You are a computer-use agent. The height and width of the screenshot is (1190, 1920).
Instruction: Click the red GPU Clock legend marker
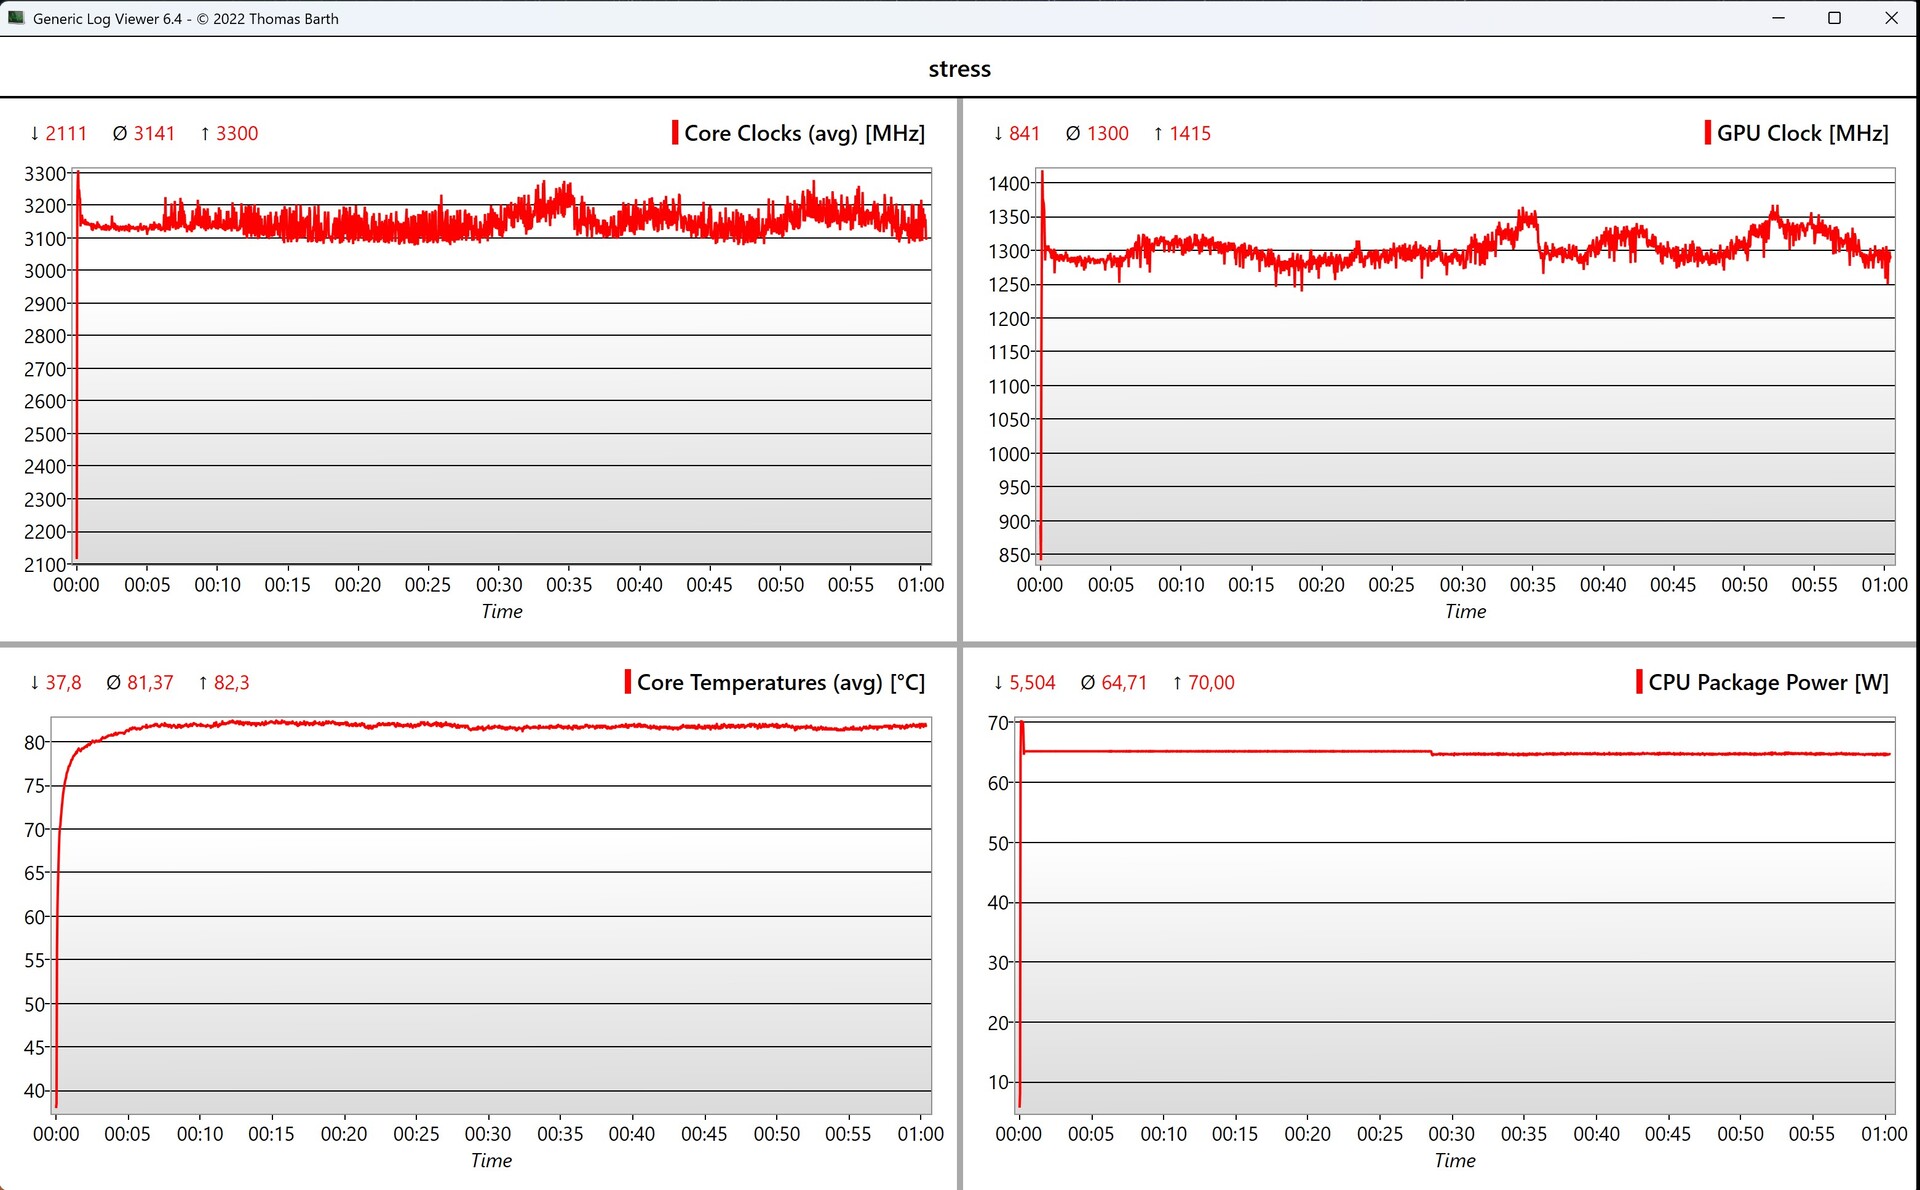(x=1708, y=133)
